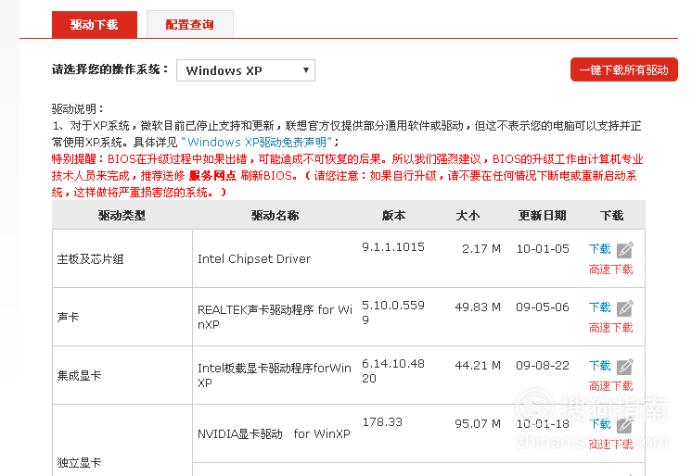Open the 驱动下载 tab
This screenshot has height=476, width=692.
pyautogui.click(x=94, y=25)
